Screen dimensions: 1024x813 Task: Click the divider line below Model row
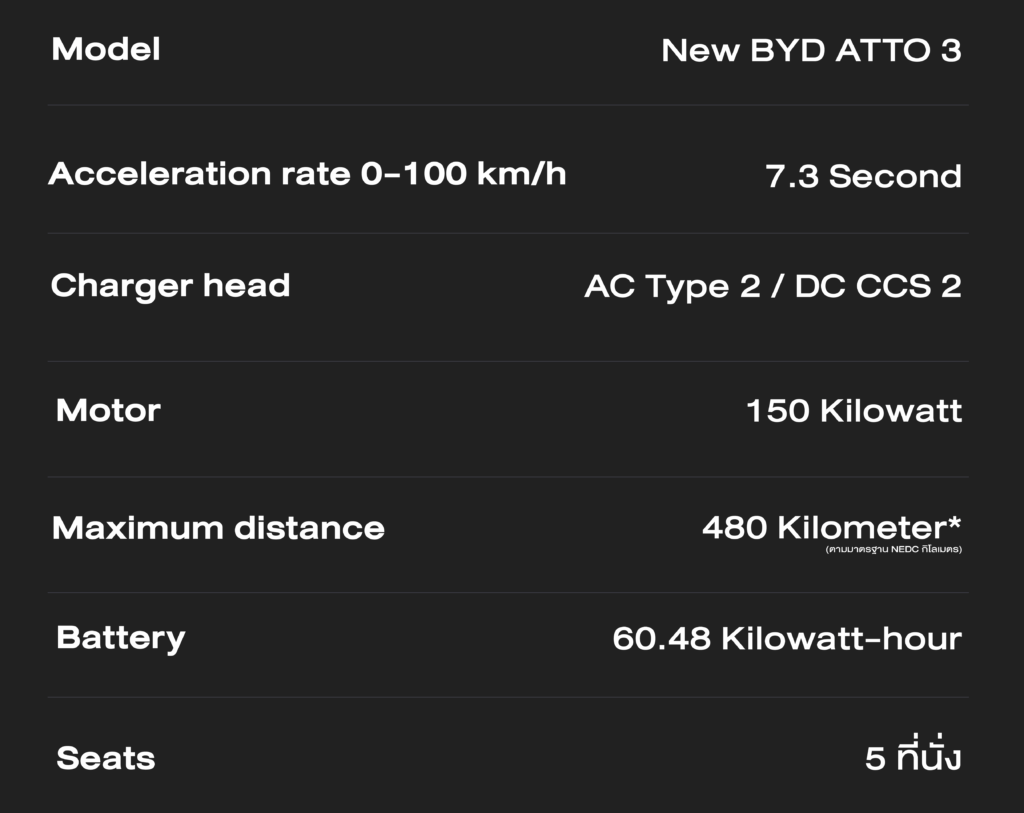tap(508, 105)
